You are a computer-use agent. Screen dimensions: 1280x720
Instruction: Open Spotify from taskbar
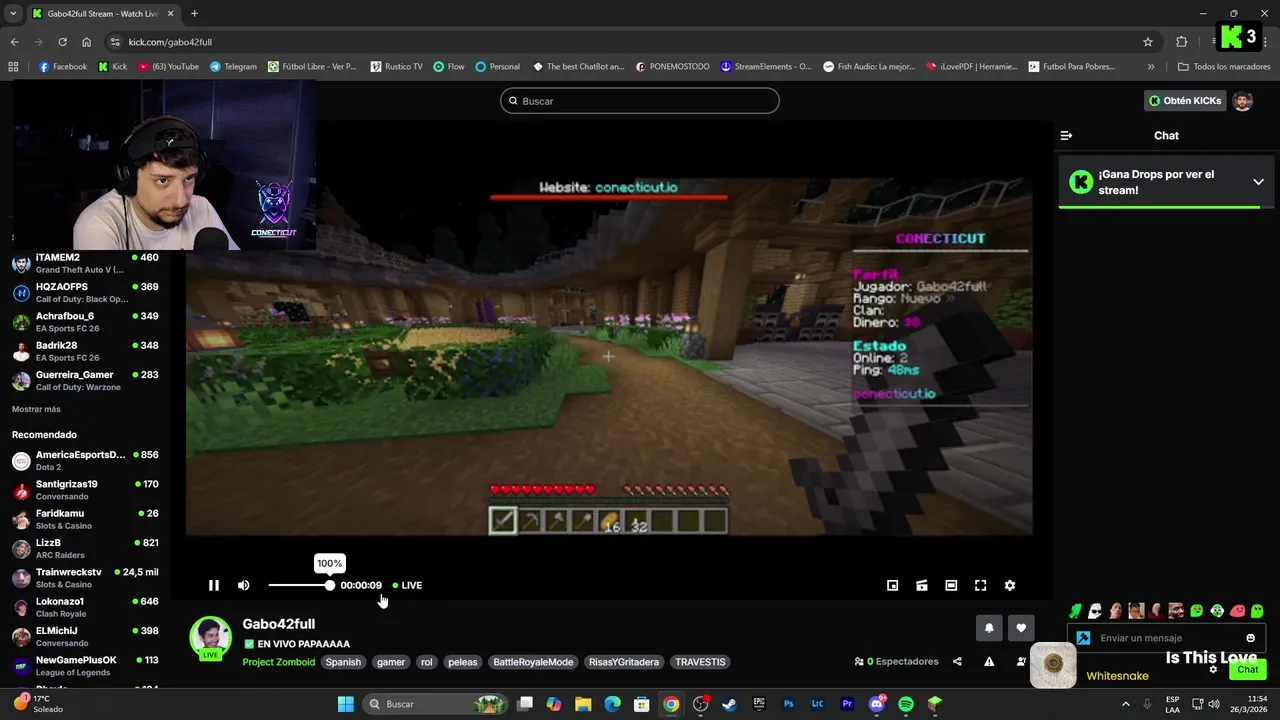(905, 704)
